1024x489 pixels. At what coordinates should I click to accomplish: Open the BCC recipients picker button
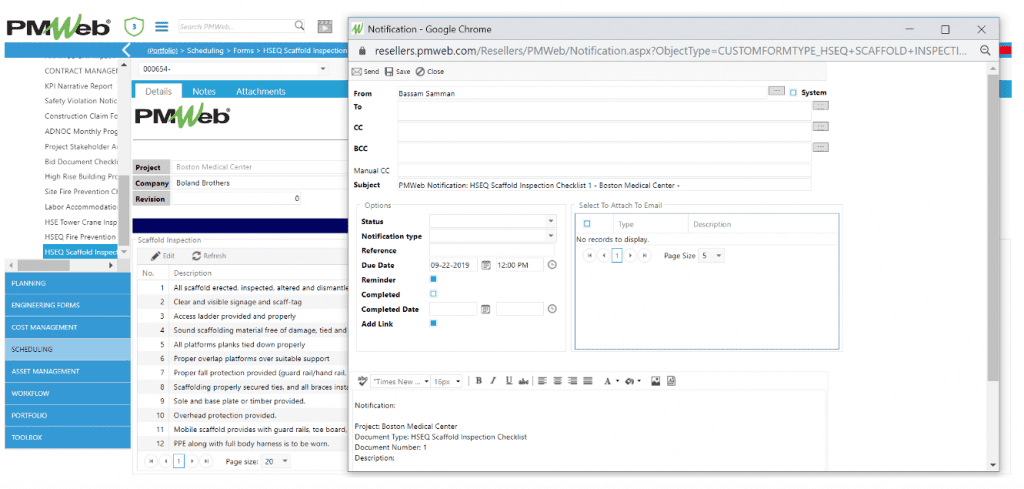pos(821,148)
